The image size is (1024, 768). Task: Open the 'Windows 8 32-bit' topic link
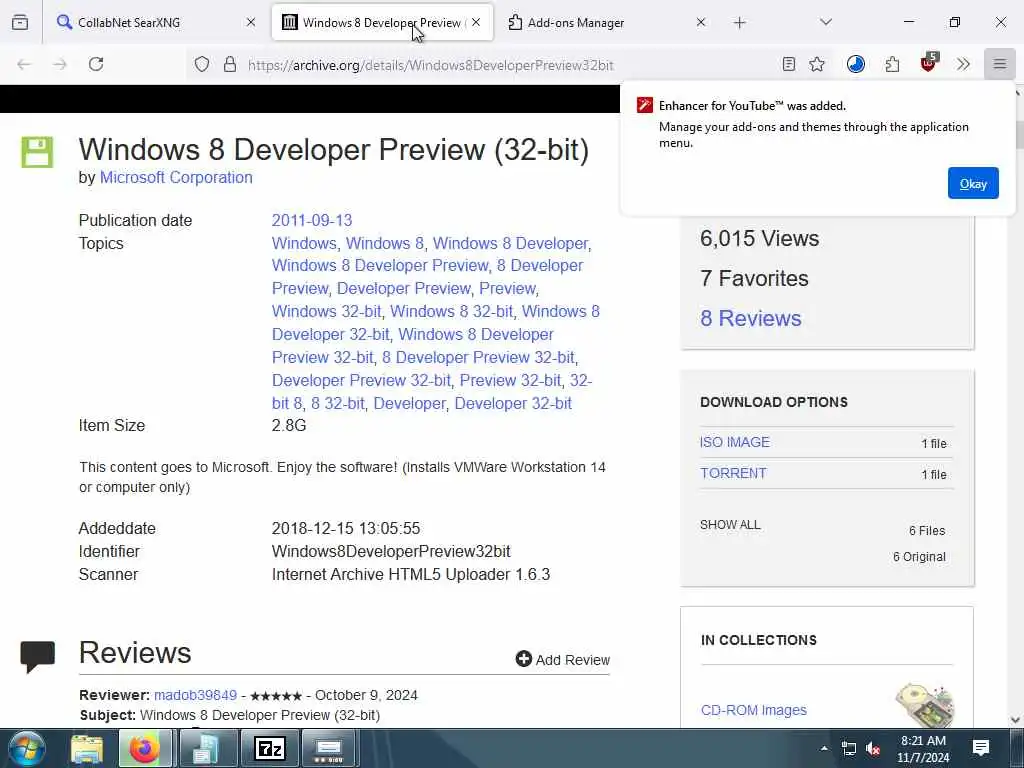(451, 312)
